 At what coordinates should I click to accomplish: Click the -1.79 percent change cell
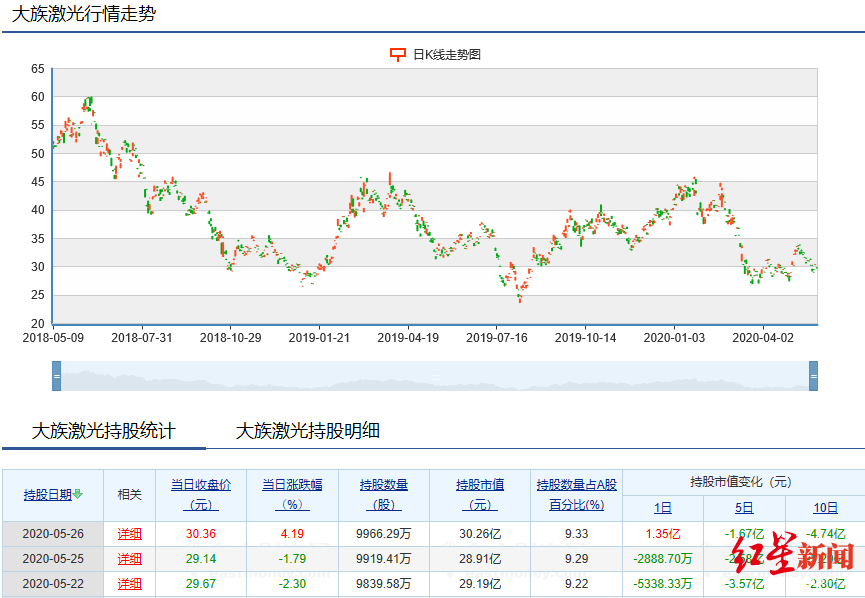tap(292, 559)
